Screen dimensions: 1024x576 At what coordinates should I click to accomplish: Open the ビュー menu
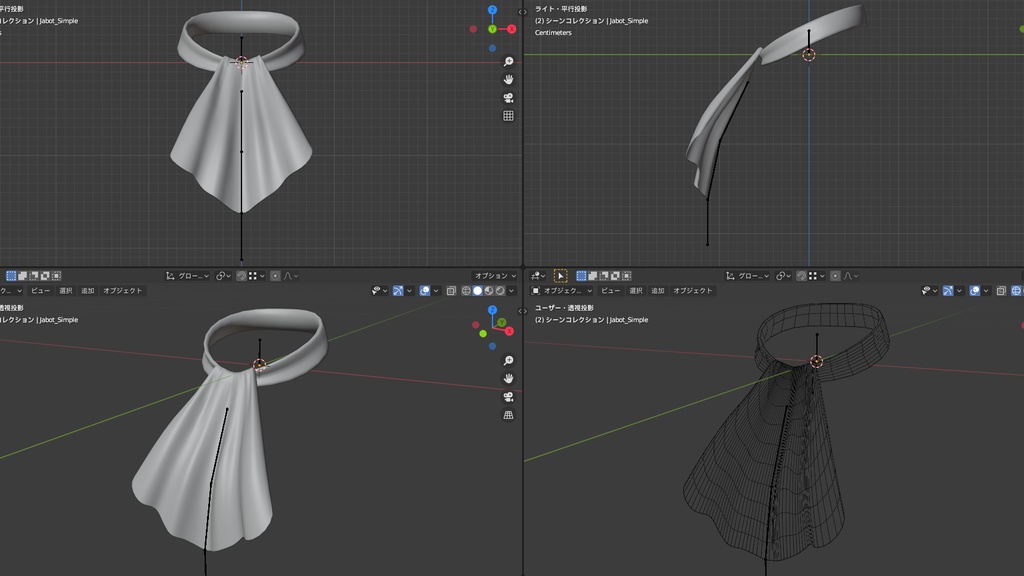click(x=41, y=290)
